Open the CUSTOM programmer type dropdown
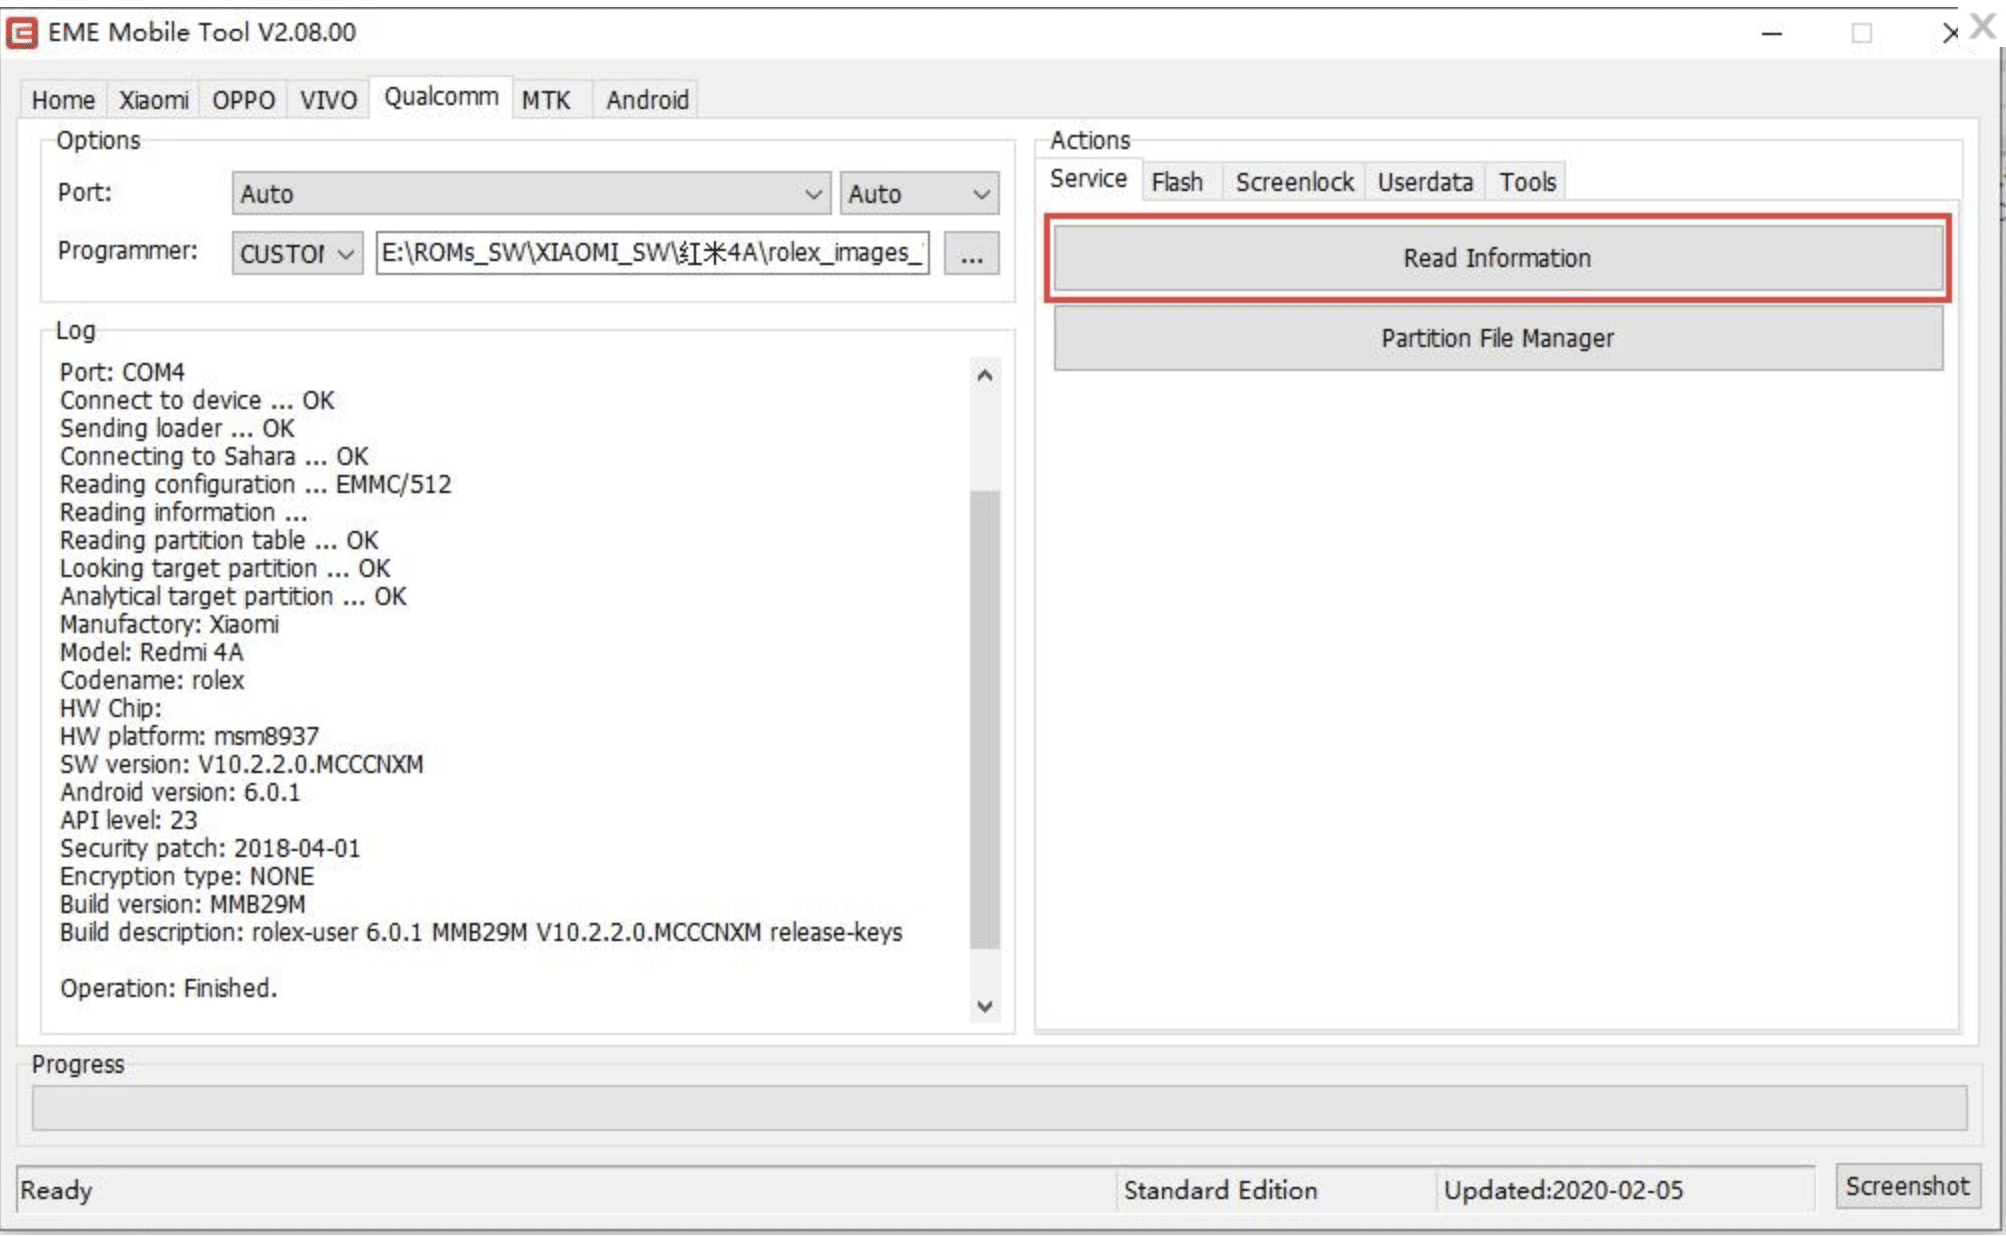The image size is (2006, 1236). point(296,254)
